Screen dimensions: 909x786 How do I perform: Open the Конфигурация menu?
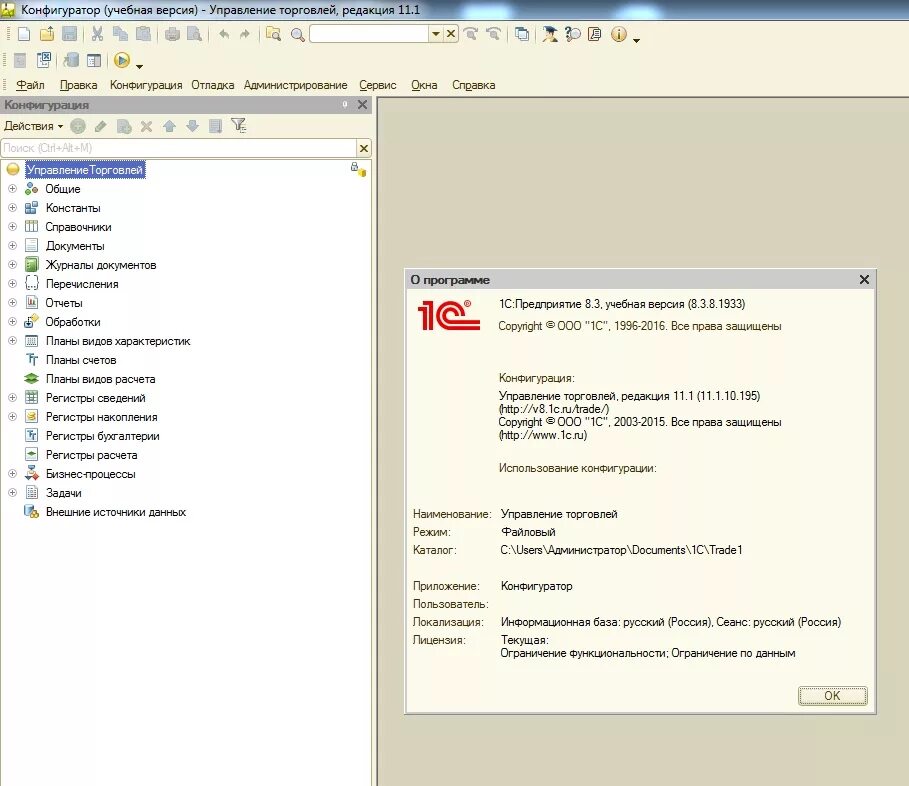coord(146,85)
